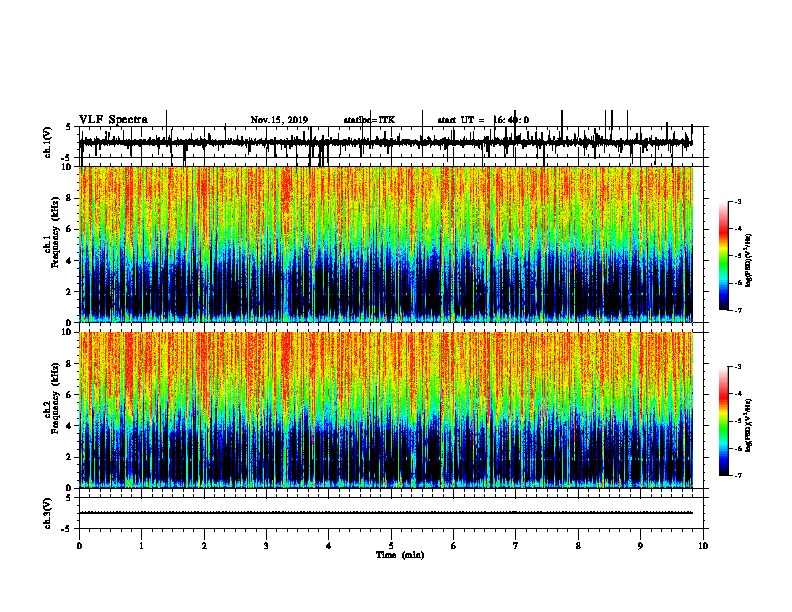Click the "Time (min)" x-axis title
This screenshot has width=792, height=612.
click(x=400, y=555)
